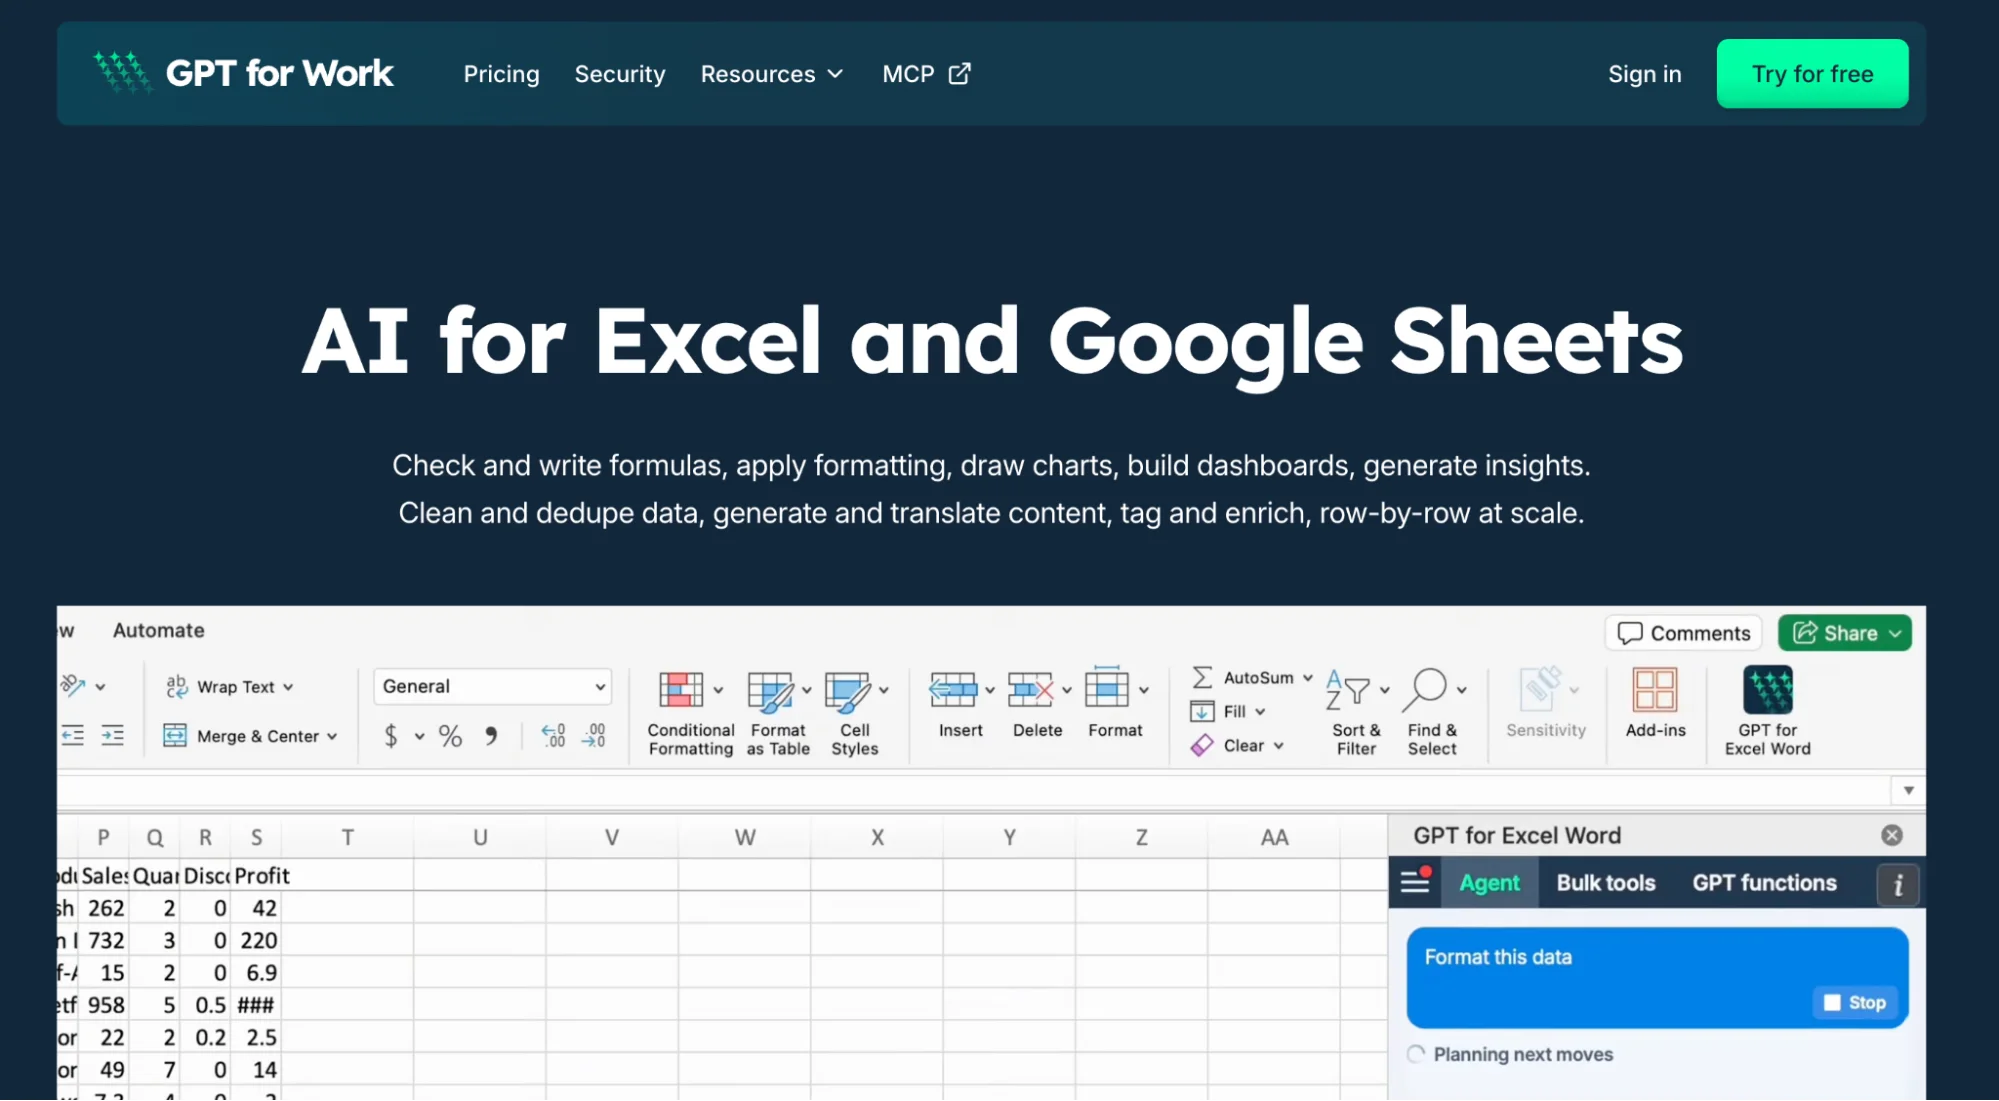Decrease the indent
This screenshot has width=1999, height=1101.
[73, 737]
